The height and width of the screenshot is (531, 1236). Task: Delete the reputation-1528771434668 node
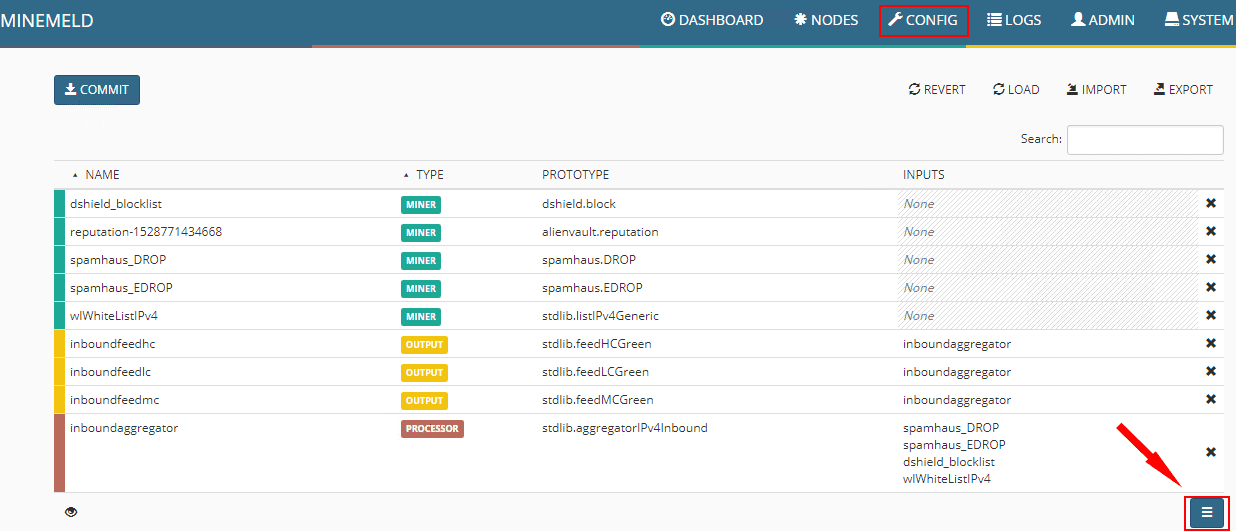point(1211,232)
